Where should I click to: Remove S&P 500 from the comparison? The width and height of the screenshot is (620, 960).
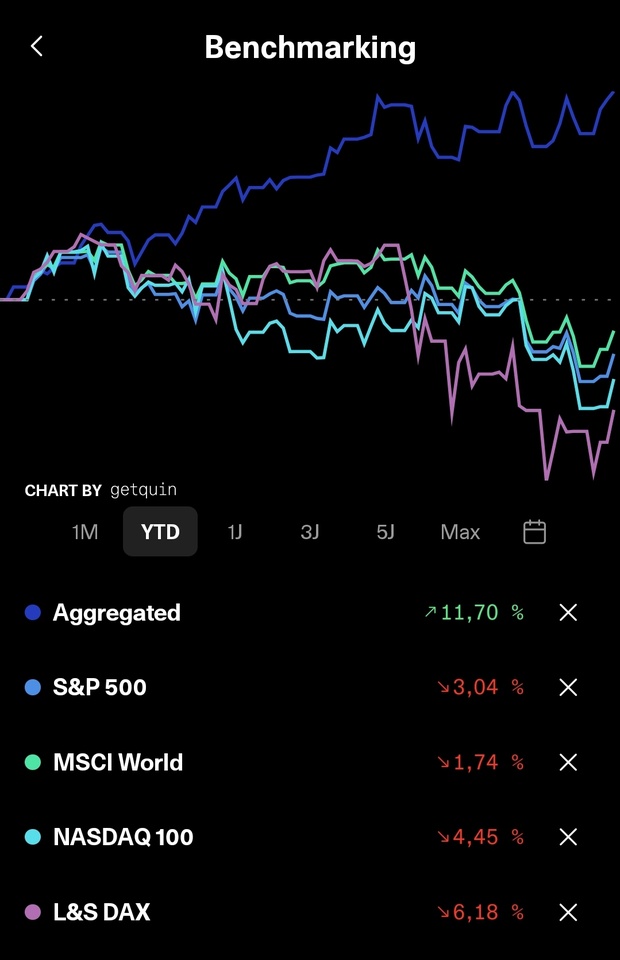click(x=568, y=687)
